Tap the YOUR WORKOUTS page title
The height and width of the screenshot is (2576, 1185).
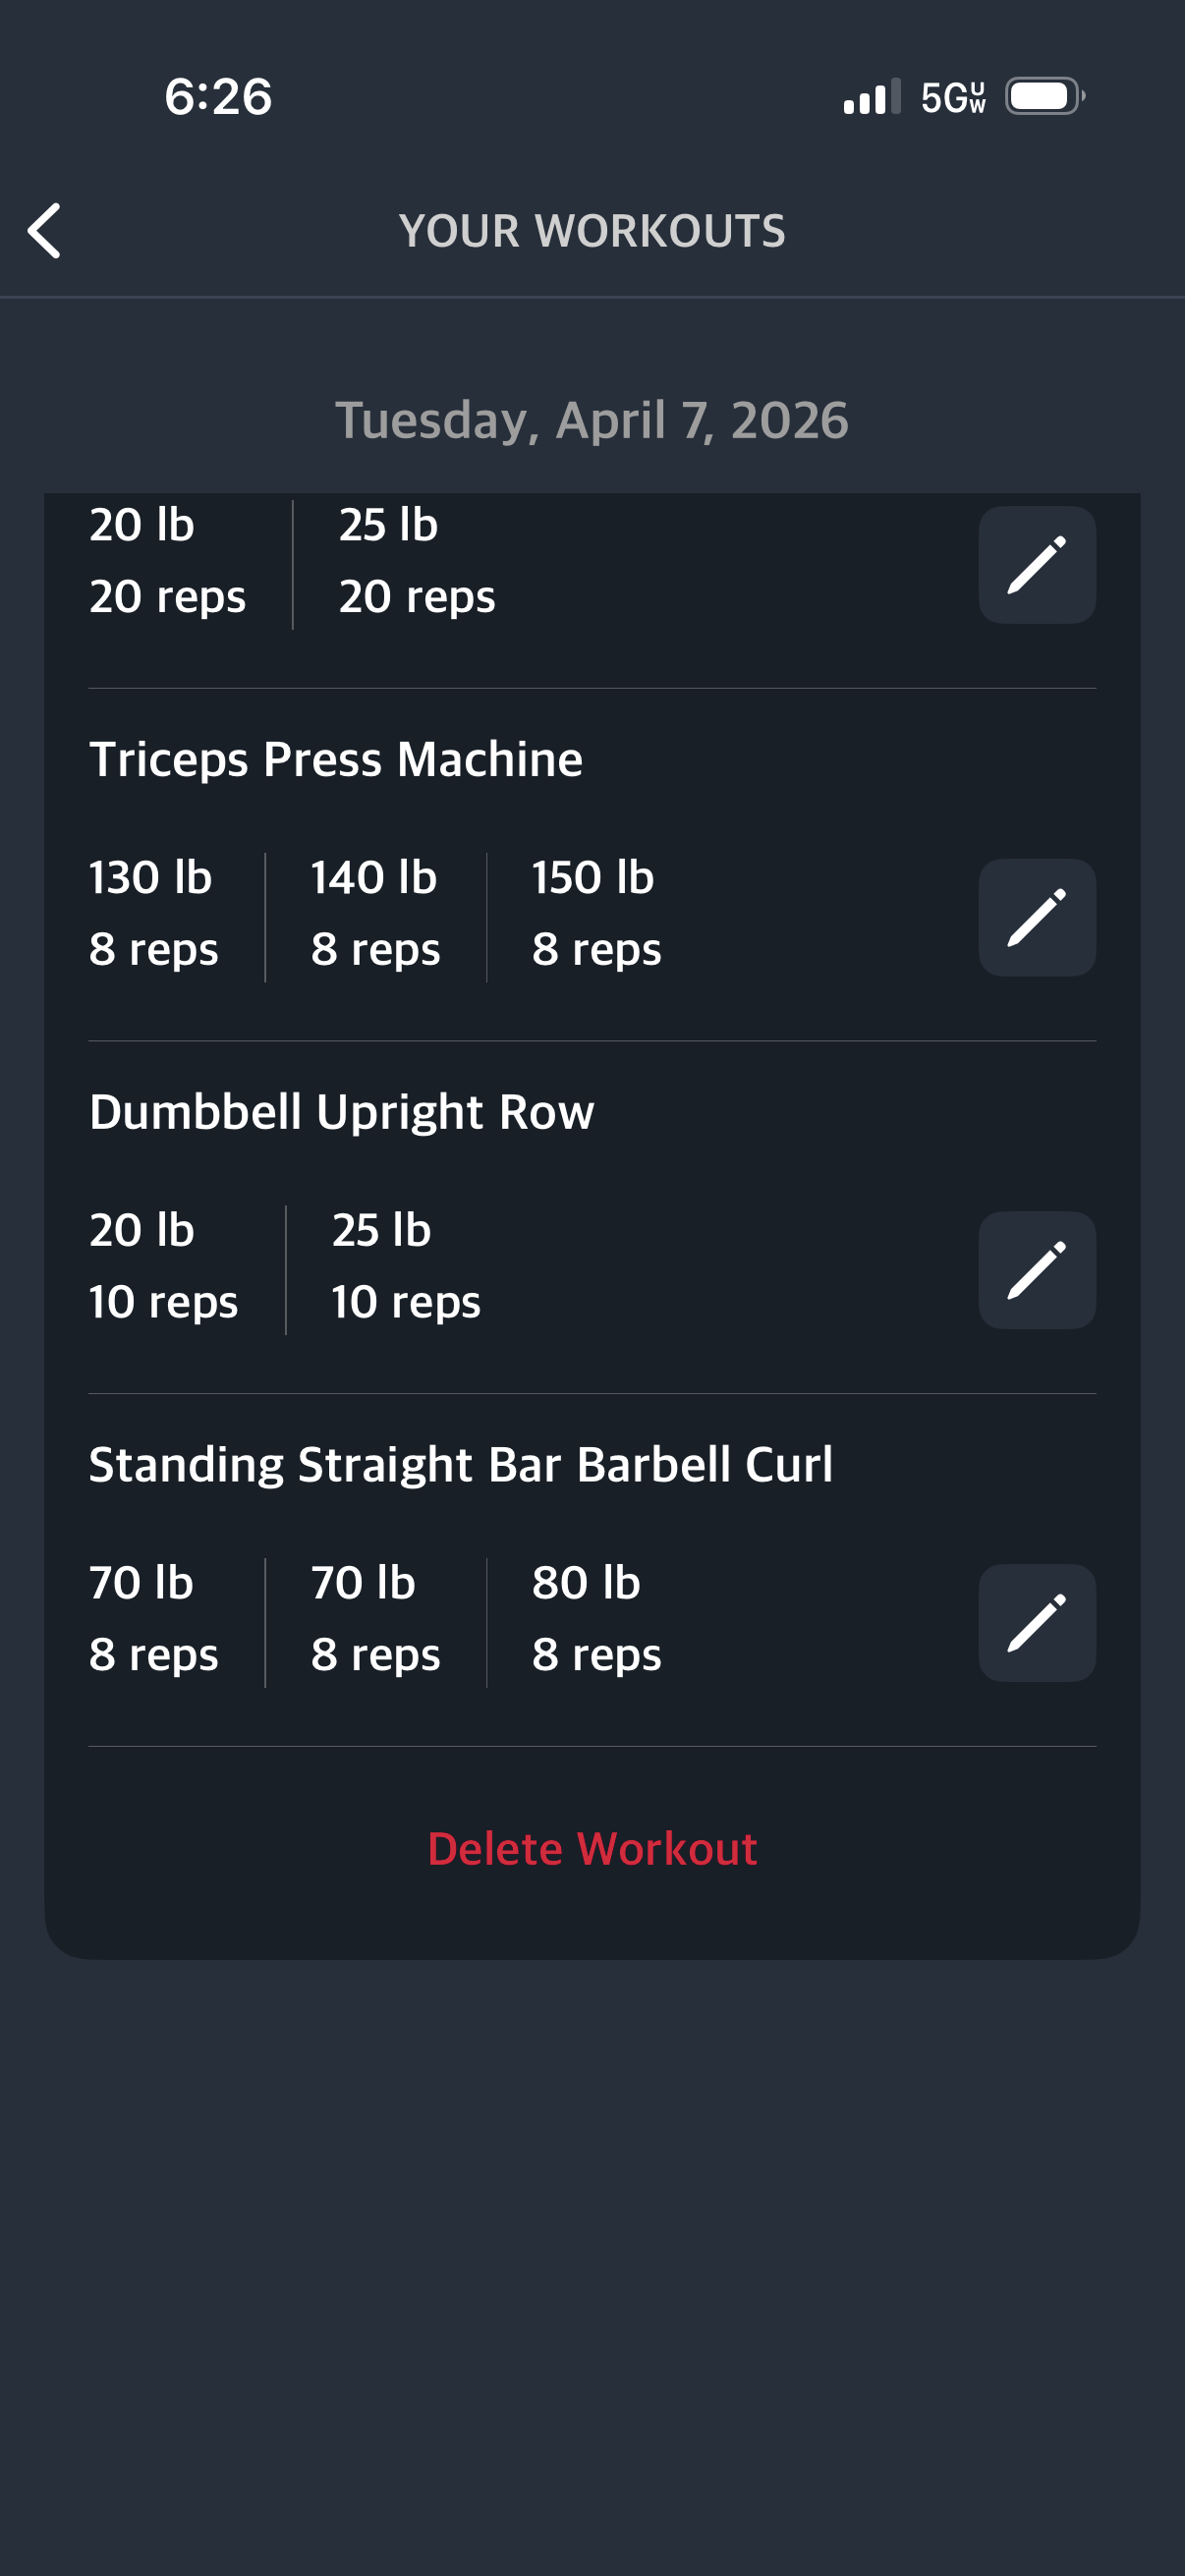coord(592,231)
